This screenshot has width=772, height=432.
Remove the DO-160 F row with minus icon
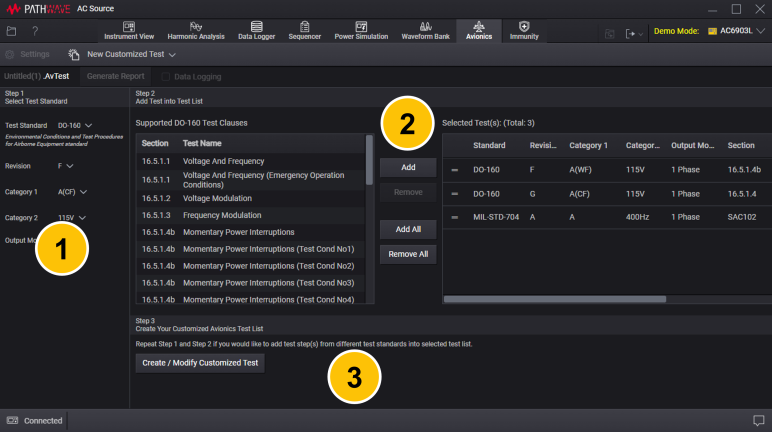click(454, 170)
